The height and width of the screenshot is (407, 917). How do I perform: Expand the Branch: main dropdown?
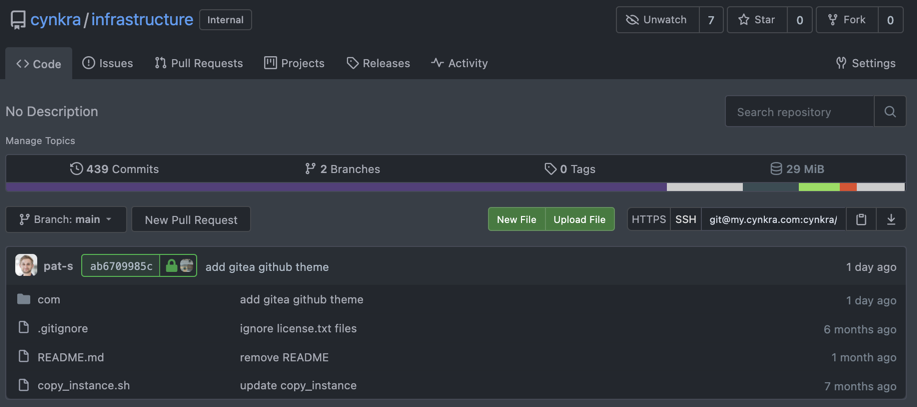click(66, 219)
